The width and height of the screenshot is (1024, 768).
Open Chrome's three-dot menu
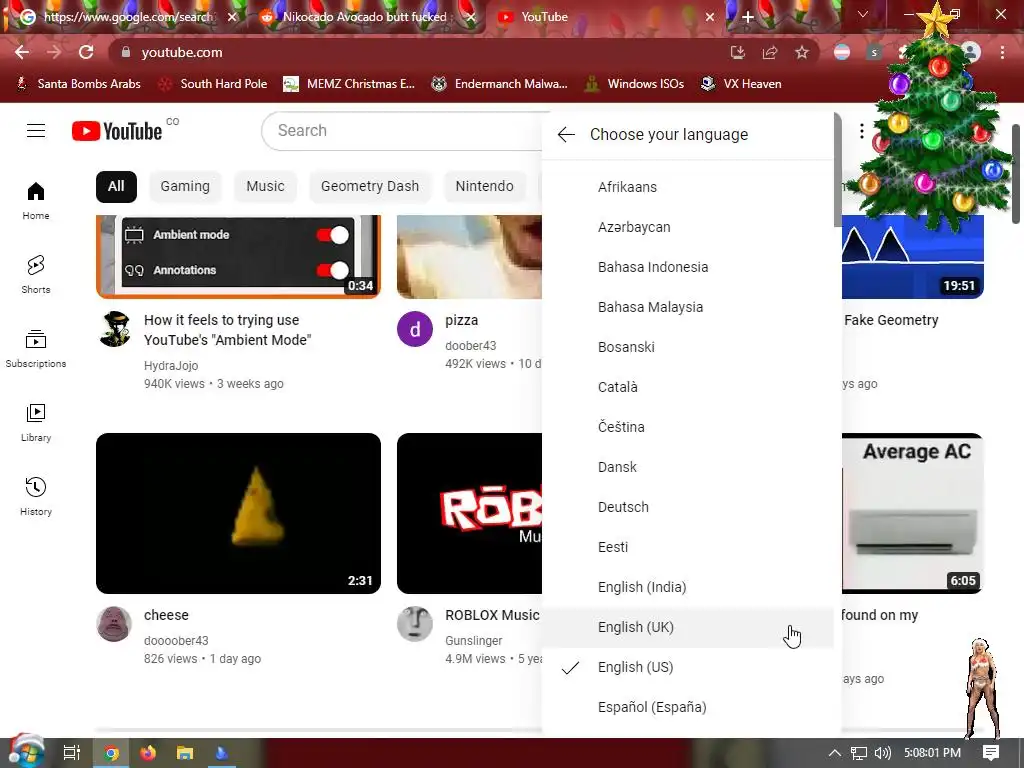coord(1002,52)
